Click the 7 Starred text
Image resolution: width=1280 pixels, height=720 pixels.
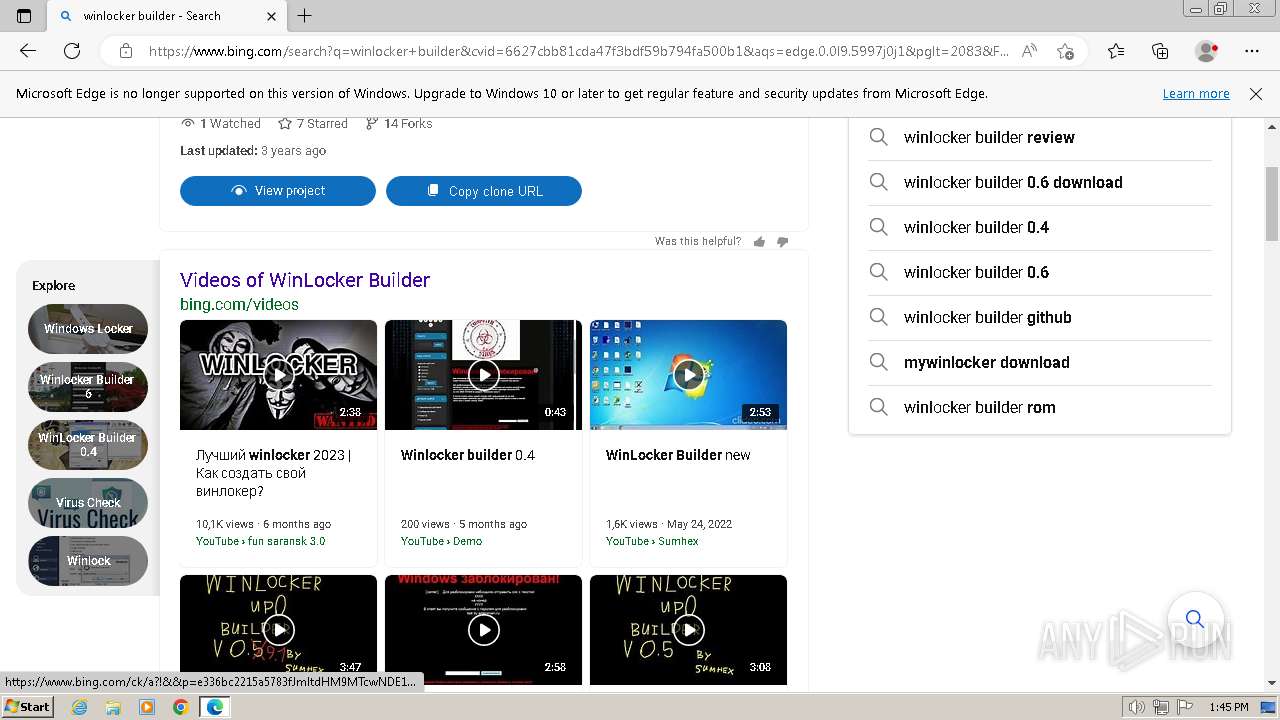pyautogui.click(x=322, y=124)
